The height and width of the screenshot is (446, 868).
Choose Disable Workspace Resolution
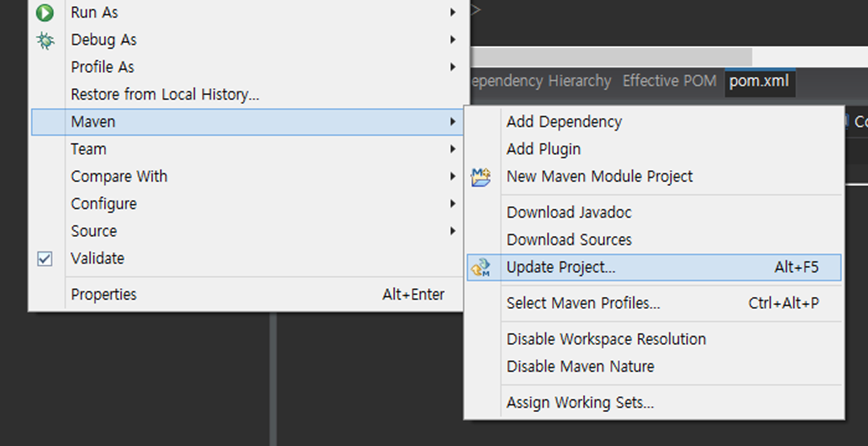point(654,339)
